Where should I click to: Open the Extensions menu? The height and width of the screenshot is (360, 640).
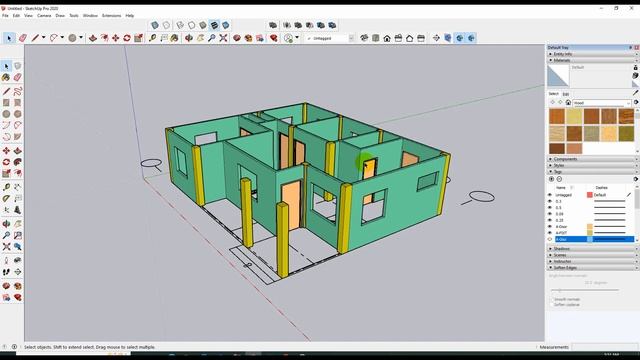tap(111, 16)
